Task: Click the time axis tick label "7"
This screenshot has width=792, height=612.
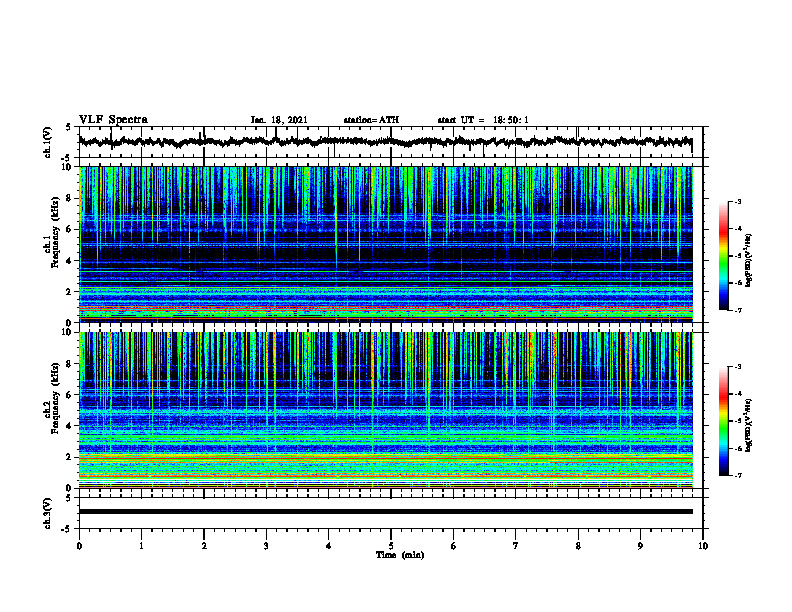Action: (x=516, y=546)
